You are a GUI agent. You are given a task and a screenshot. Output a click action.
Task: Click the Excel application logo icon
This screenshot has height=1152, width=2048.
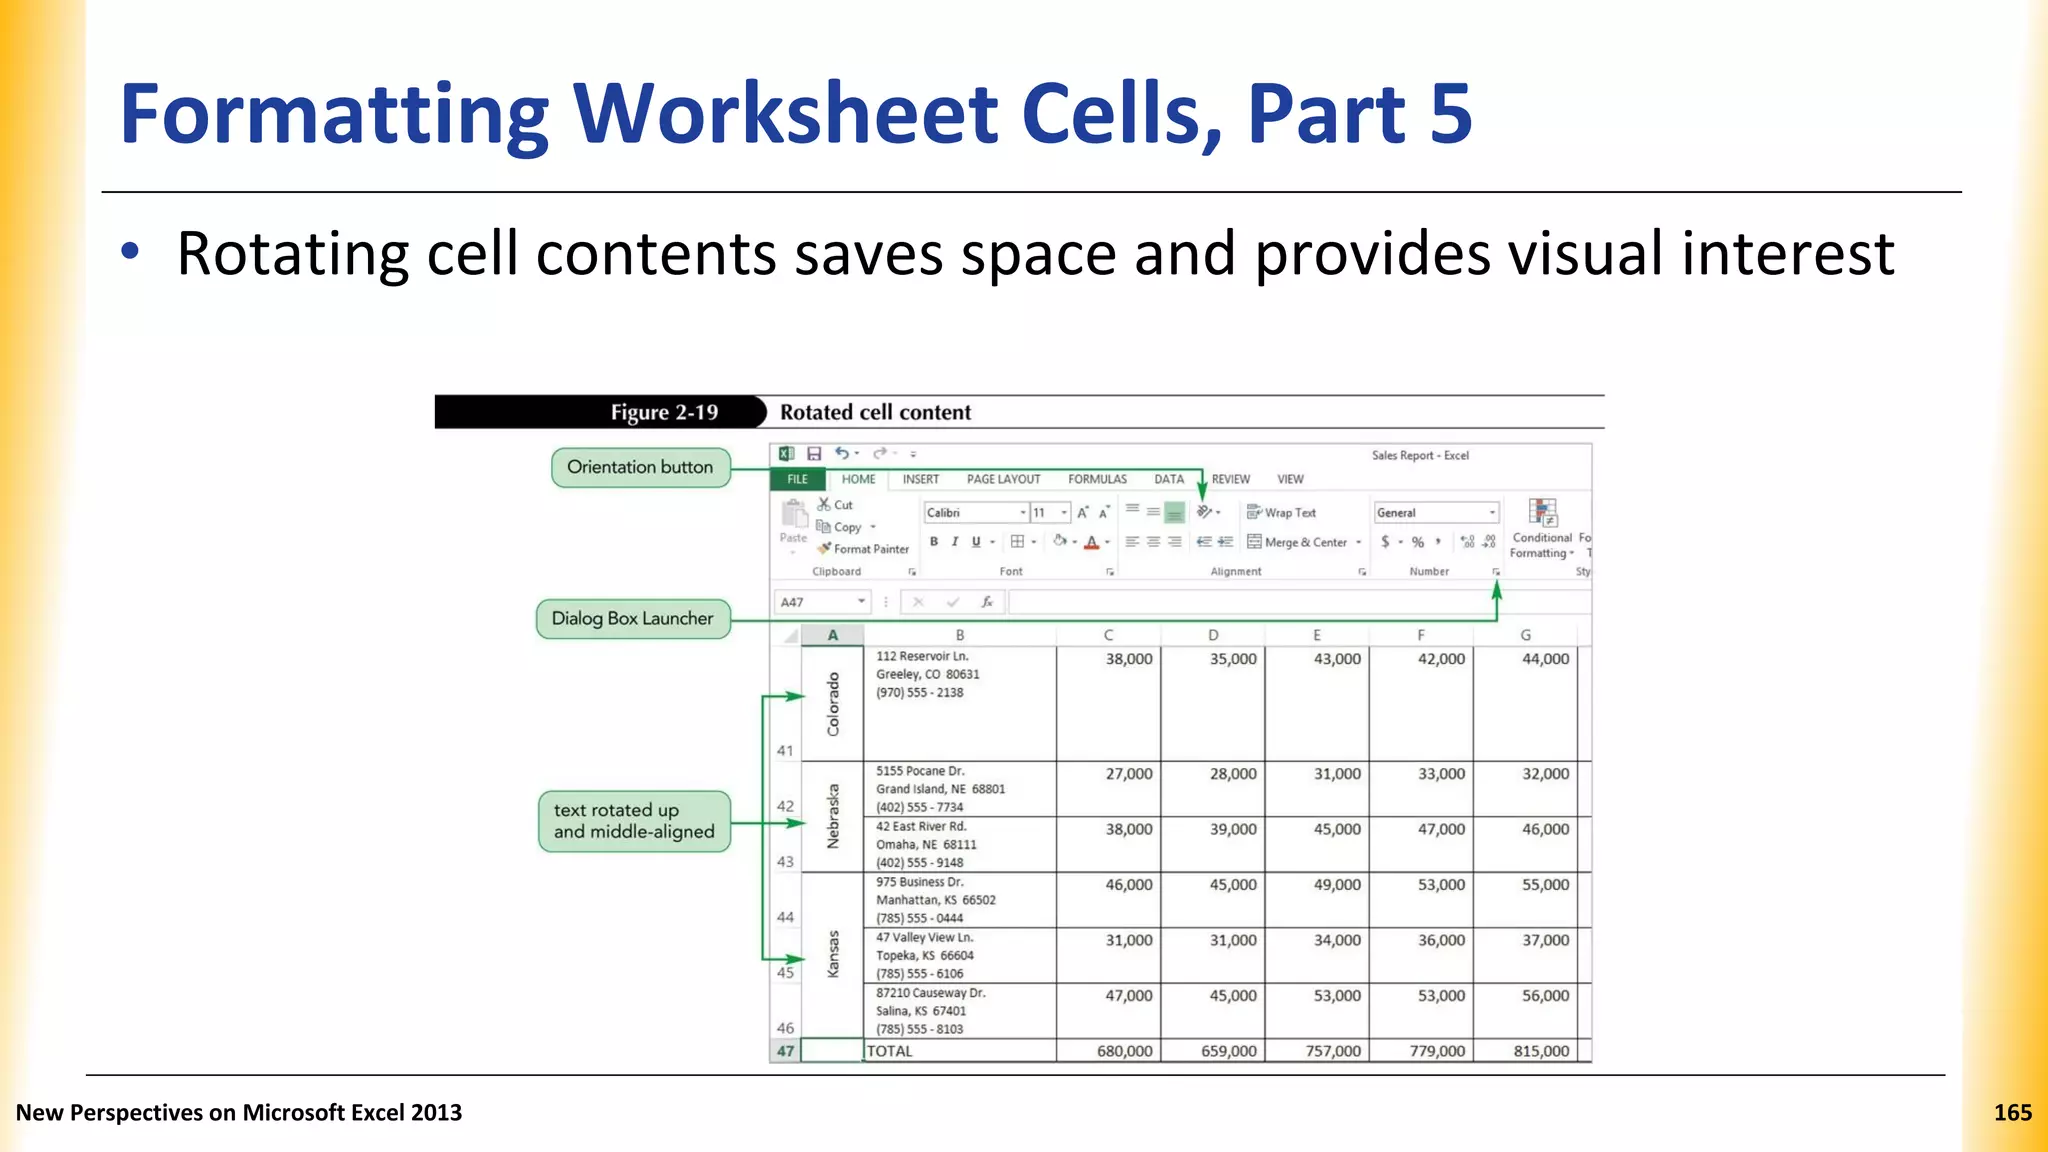[x=787, y=454]
